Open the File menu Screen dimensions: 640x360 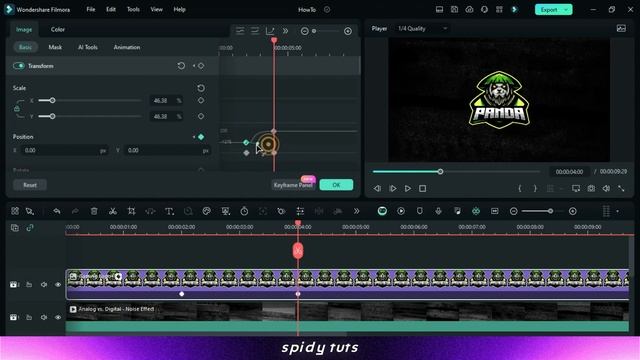pos(91,9)
